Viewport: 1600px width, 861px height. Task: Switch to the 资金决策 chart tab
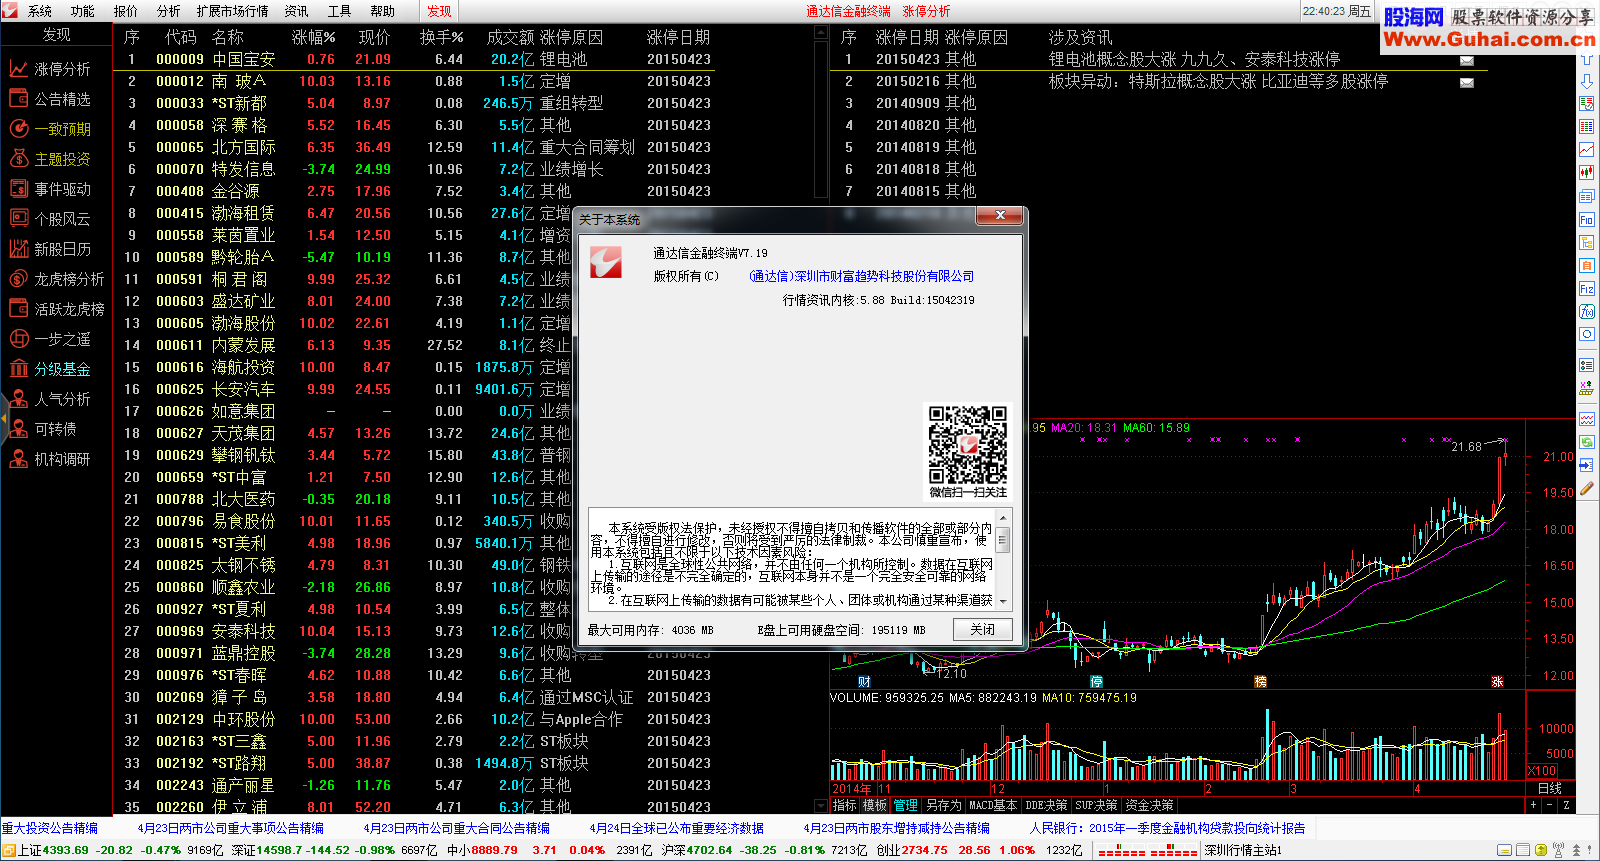pos(1149,805)
